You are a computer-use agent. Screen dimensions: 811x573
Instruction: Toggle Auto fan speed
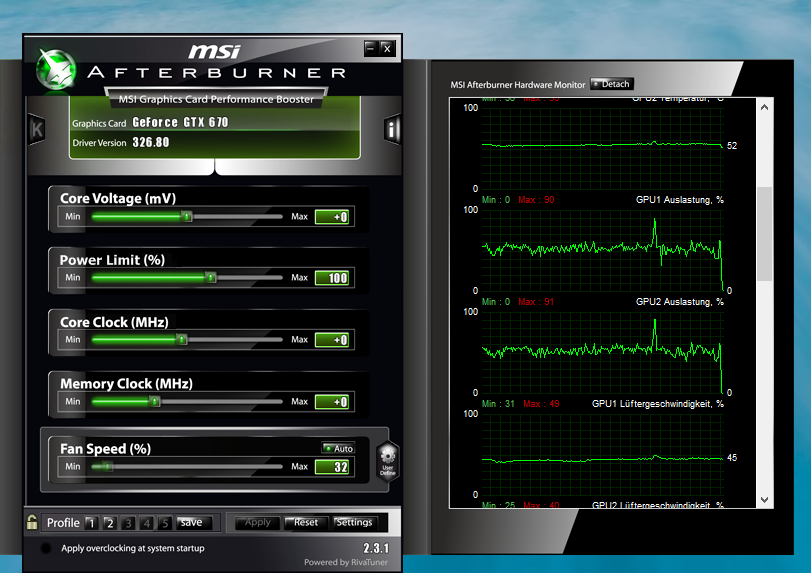pyautogui.click(x=338, y=448)
